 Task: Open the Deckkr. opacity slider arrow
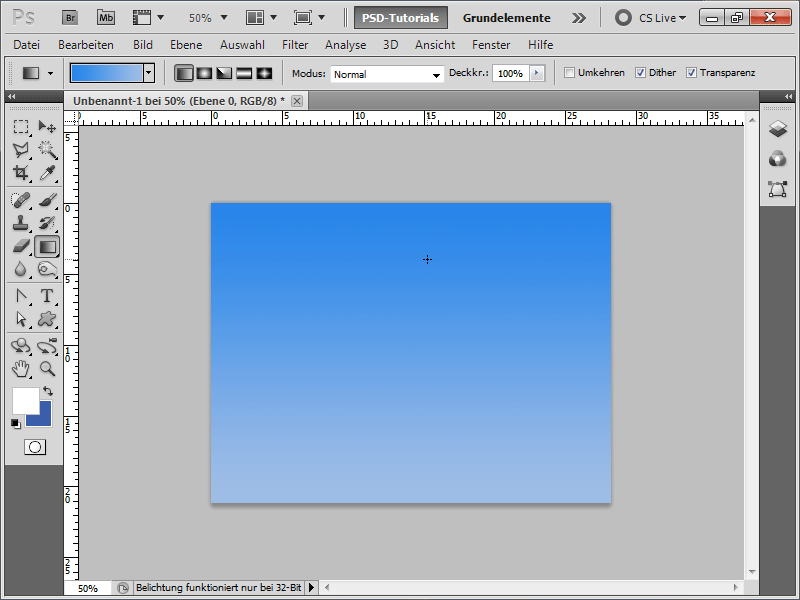(x=537, y=73)
